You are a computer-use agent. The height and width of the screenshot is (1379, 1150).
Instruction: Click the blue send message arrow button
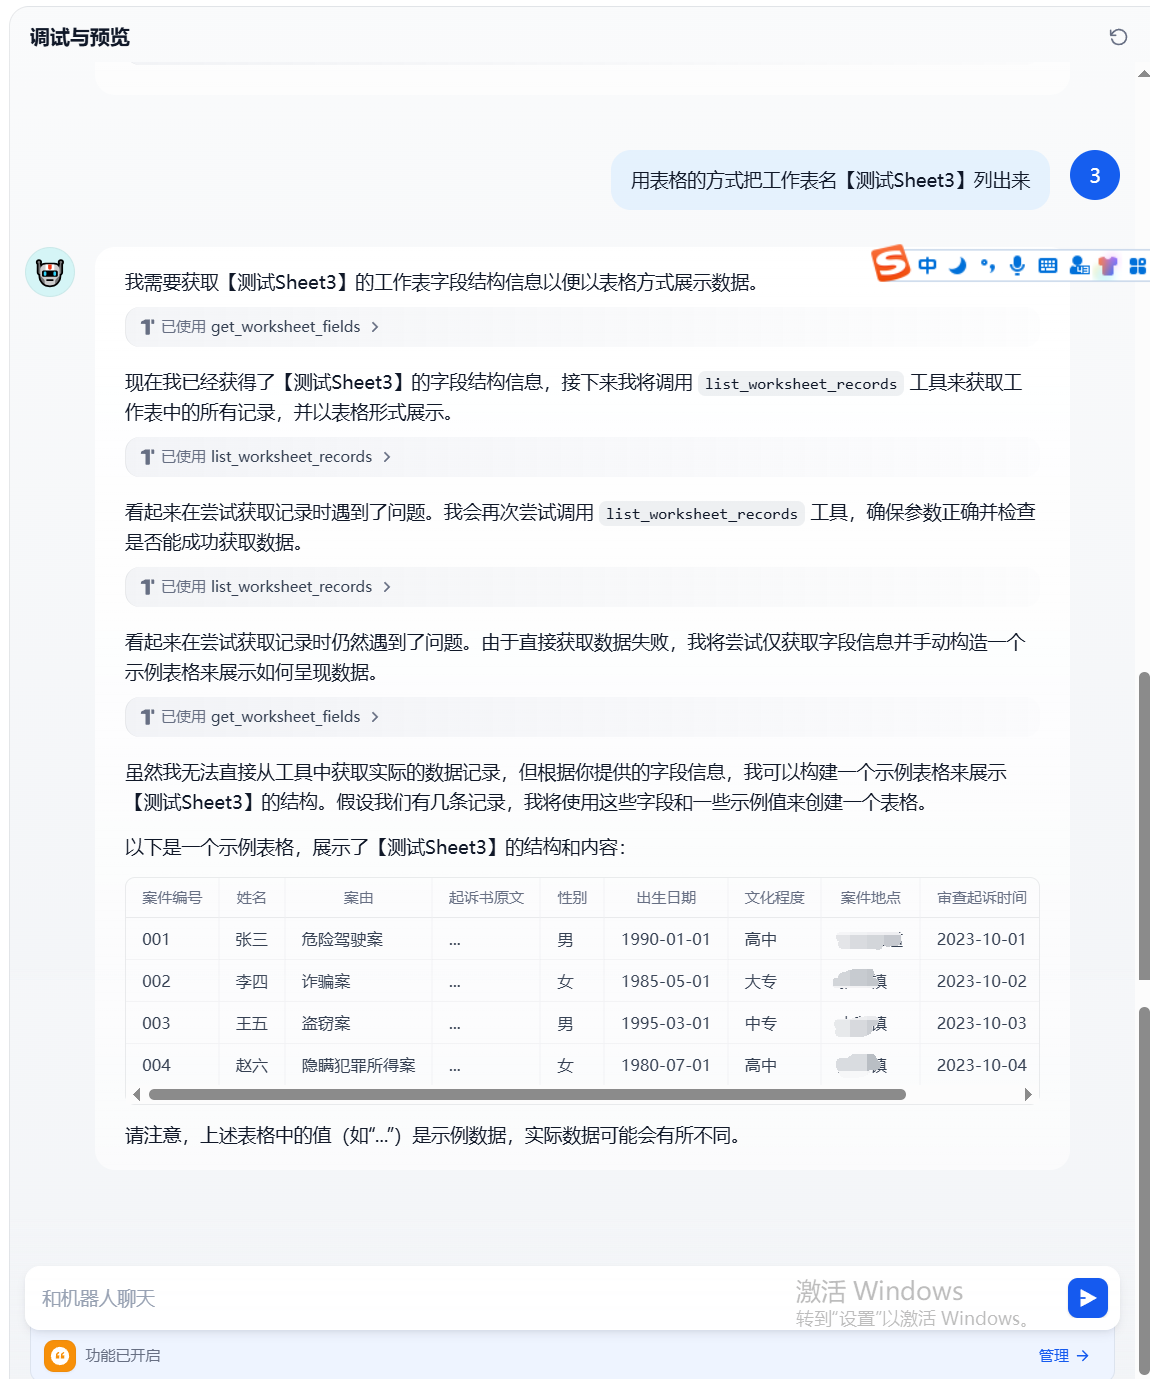[1087, 1298]
